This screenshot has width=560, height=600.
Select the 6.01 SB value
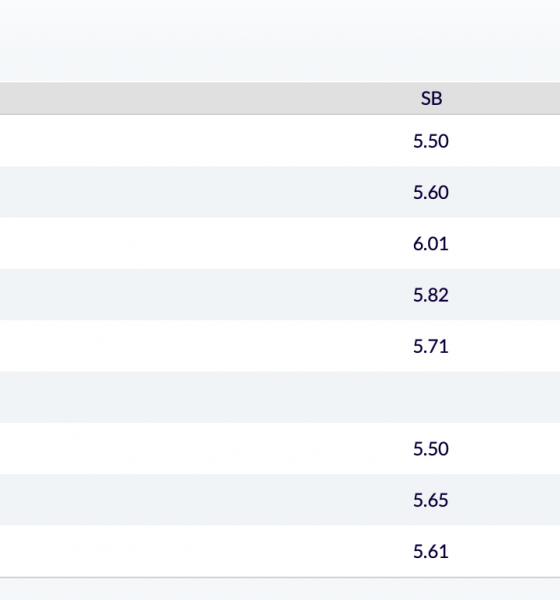[431, 243]
